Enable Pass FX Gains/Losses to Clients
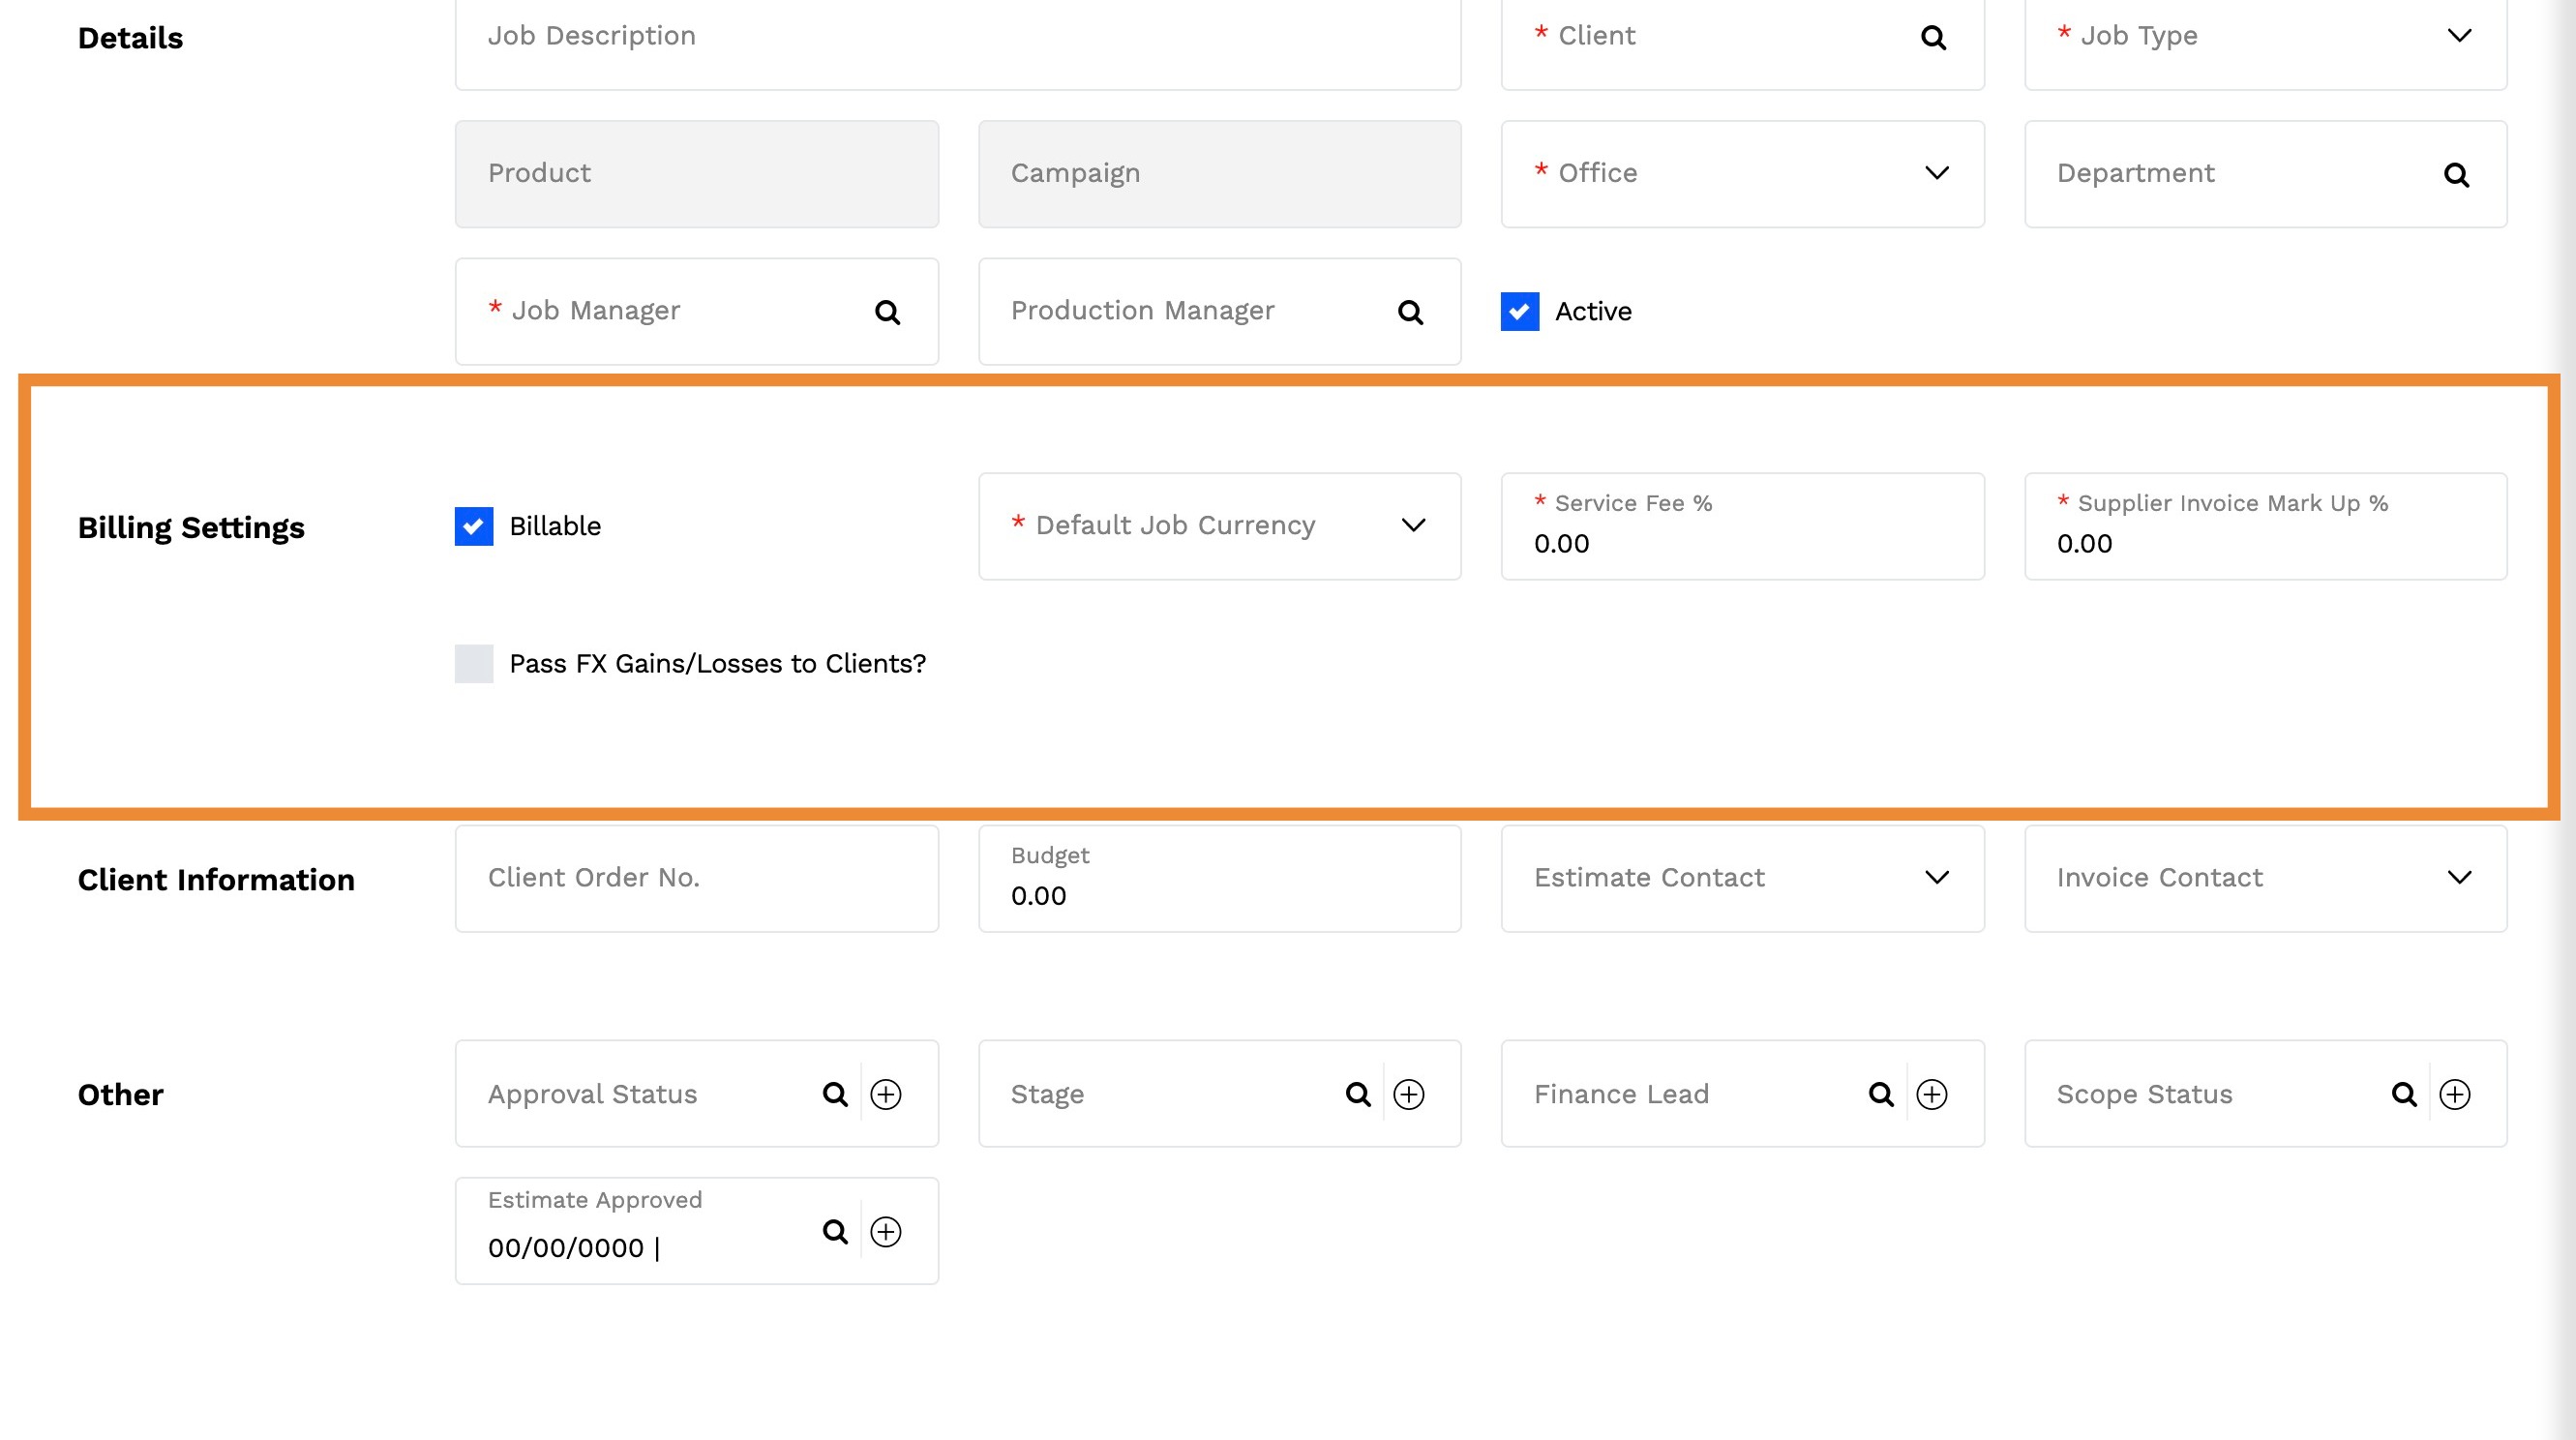The image size is (2576, 1440). [474, 664]
